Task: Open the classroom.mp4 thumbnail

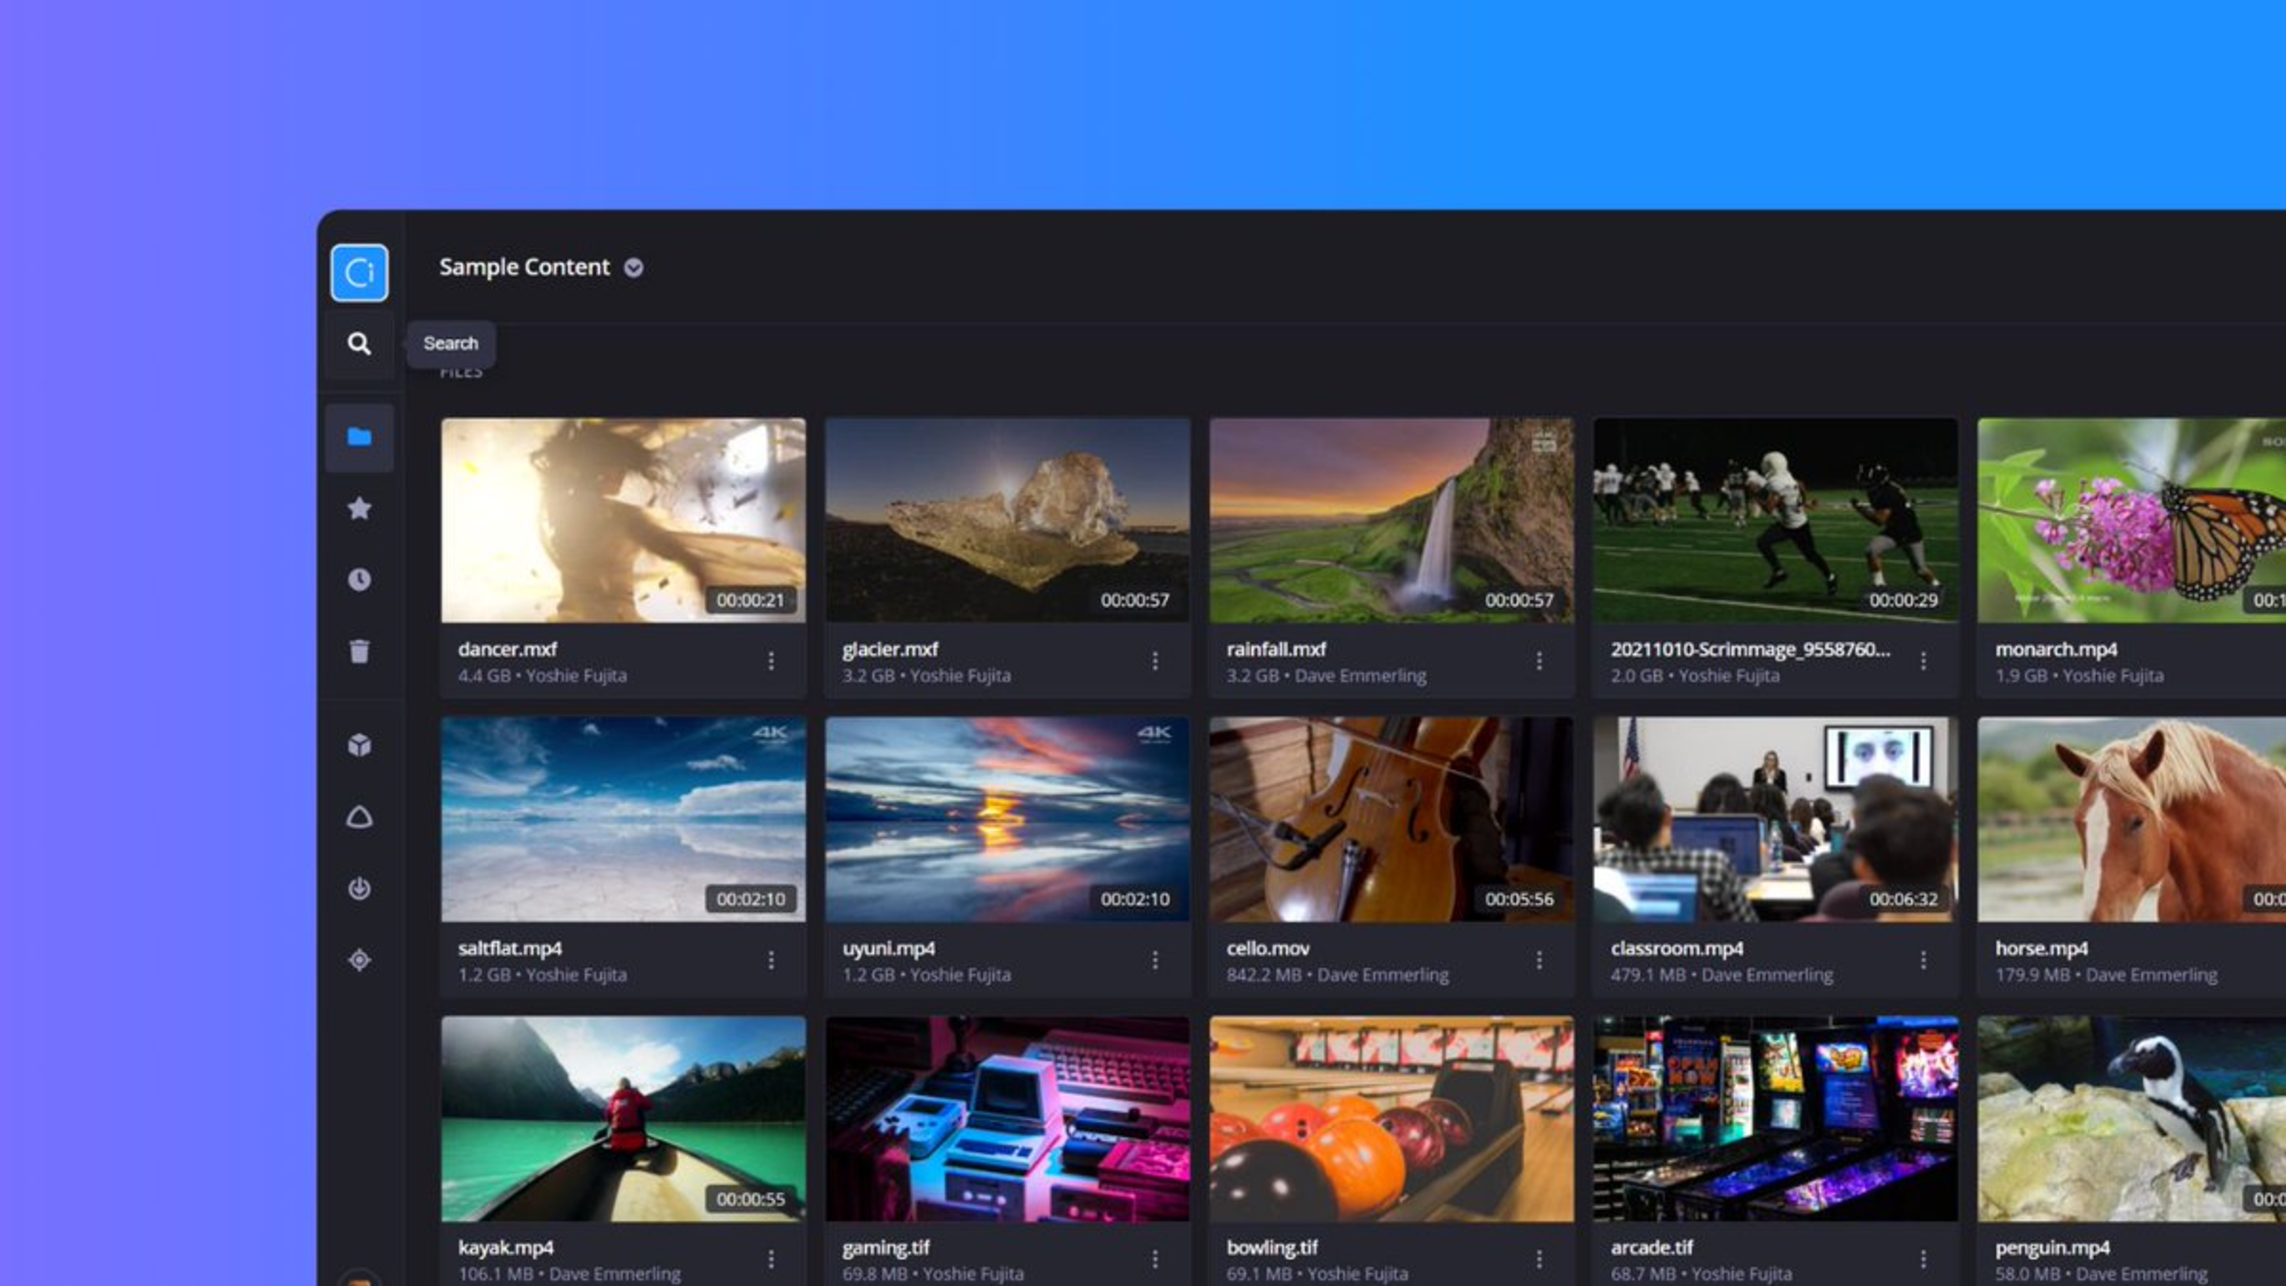Action: click(x=1775, y=819)
